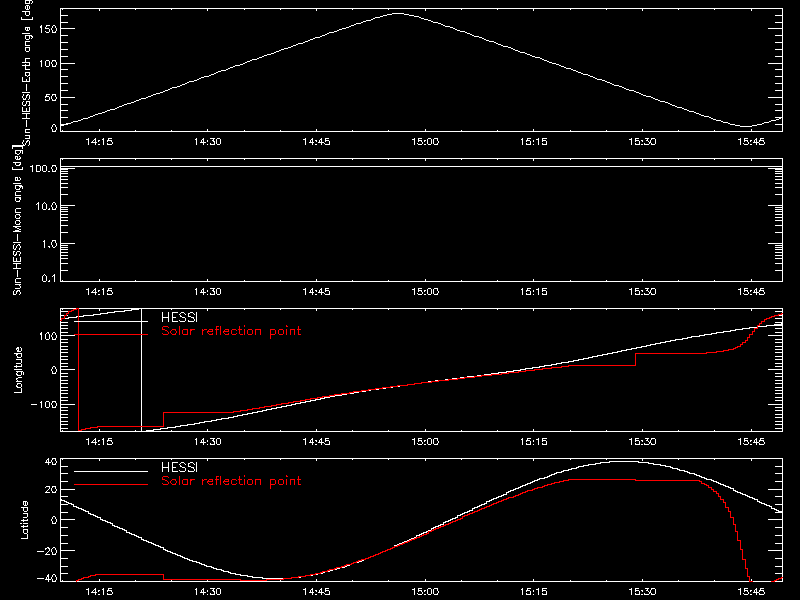Click the peak of the Sun-HESSI-Earth angle curve
The height and width of the screenshot is (600, 800).
397,14
